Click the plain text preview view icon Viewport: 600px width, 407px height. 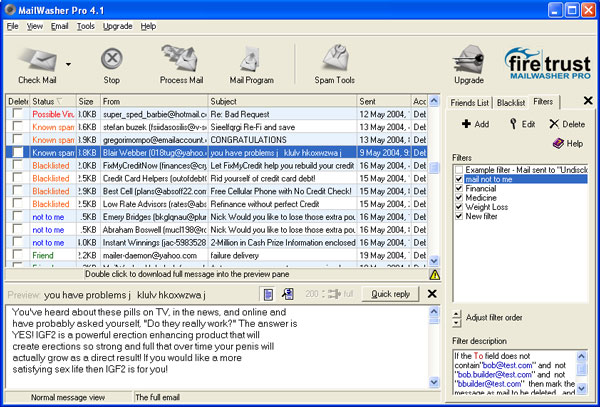[x=269, y=294]
